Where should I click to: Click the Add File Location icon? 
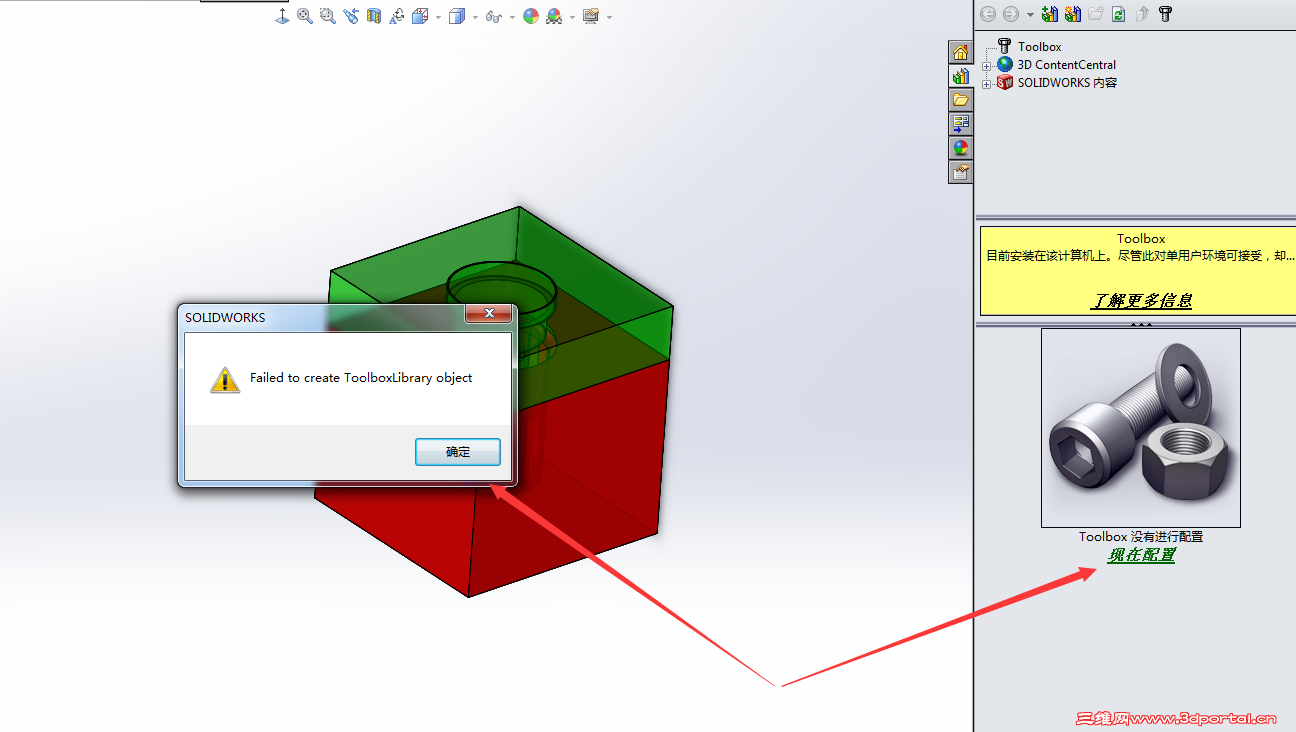[x=1073, y=14]
